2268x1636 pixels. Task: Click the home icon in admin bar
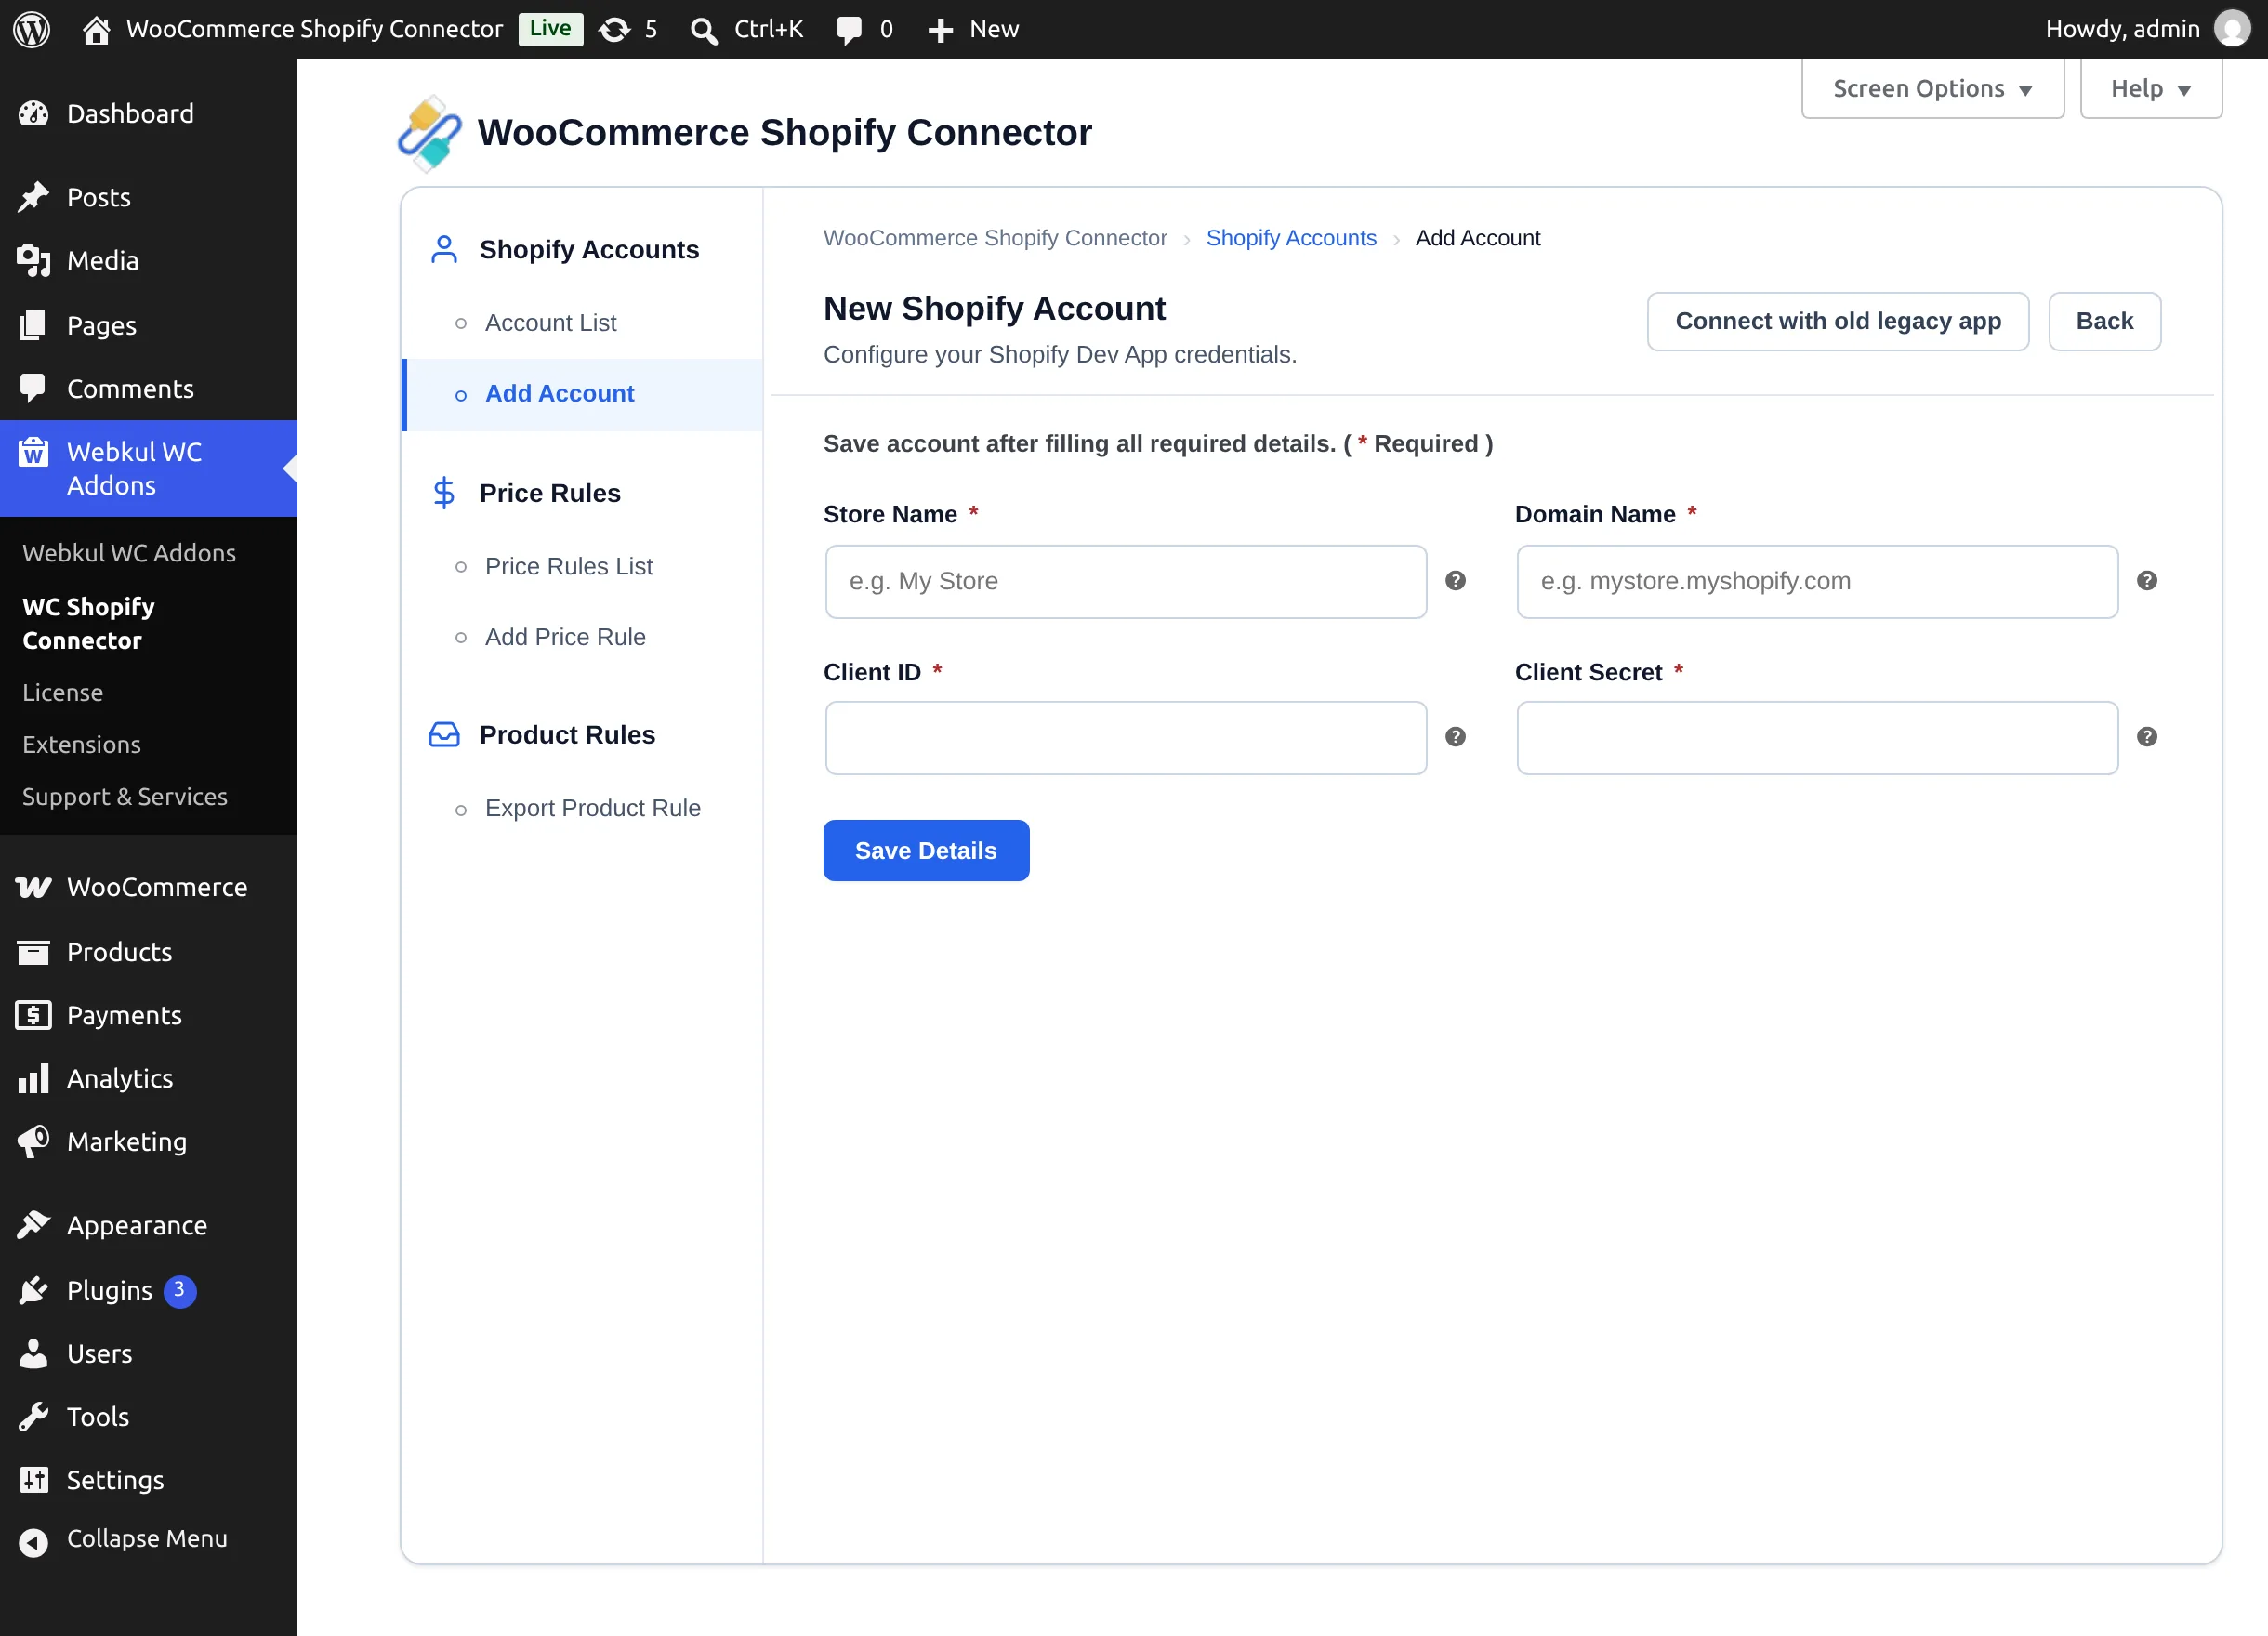tap(96, 30)
